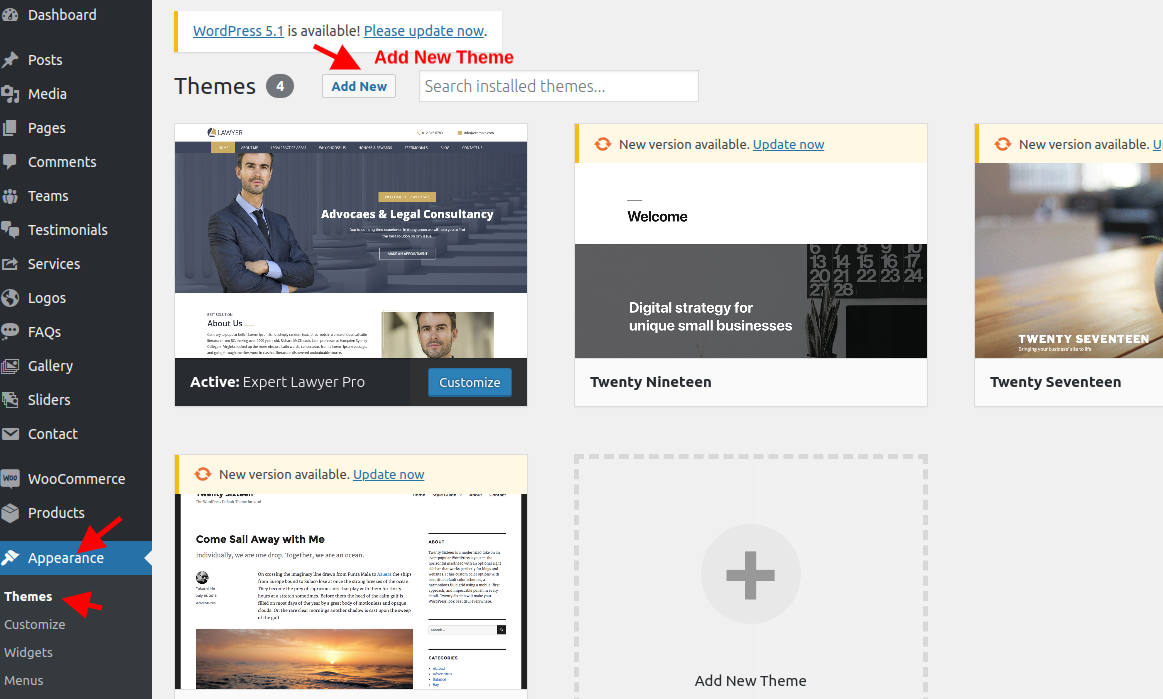Click the Posts pushpin icon
This screenshot has height=699, width=1163.
point(10,60)
